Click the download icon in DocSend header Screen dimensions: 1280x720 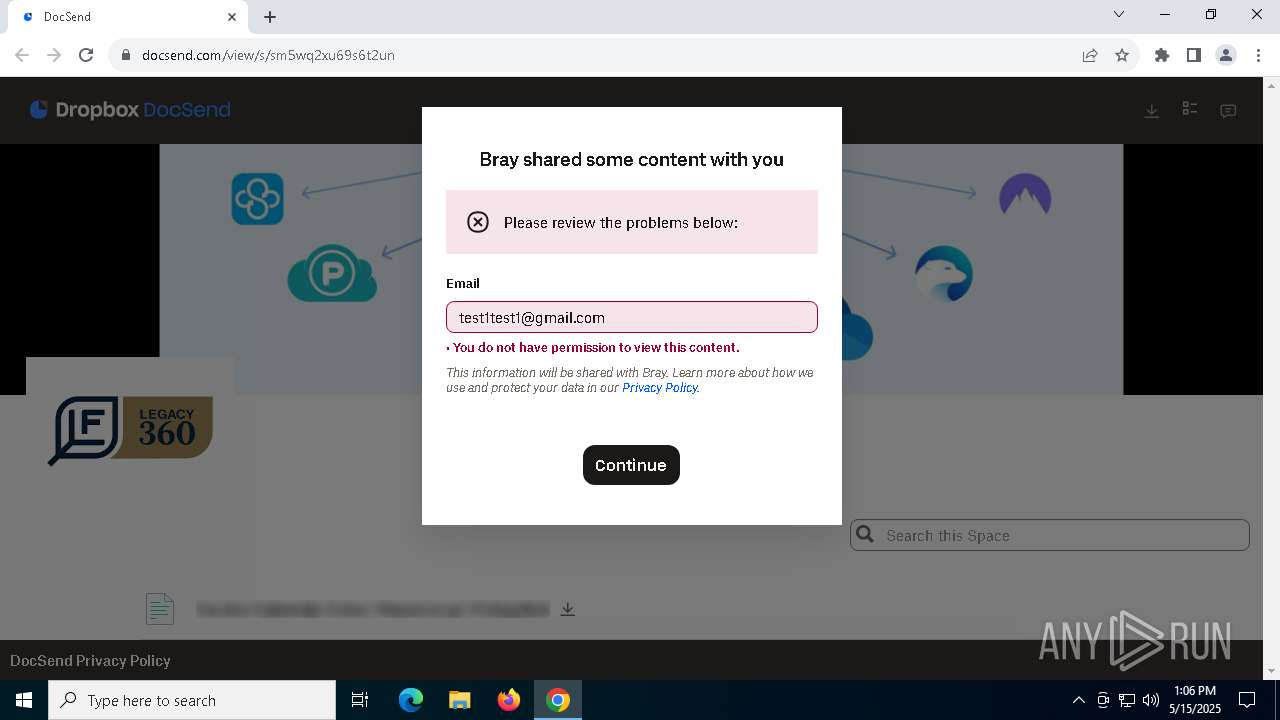[x=1152, y=110]
